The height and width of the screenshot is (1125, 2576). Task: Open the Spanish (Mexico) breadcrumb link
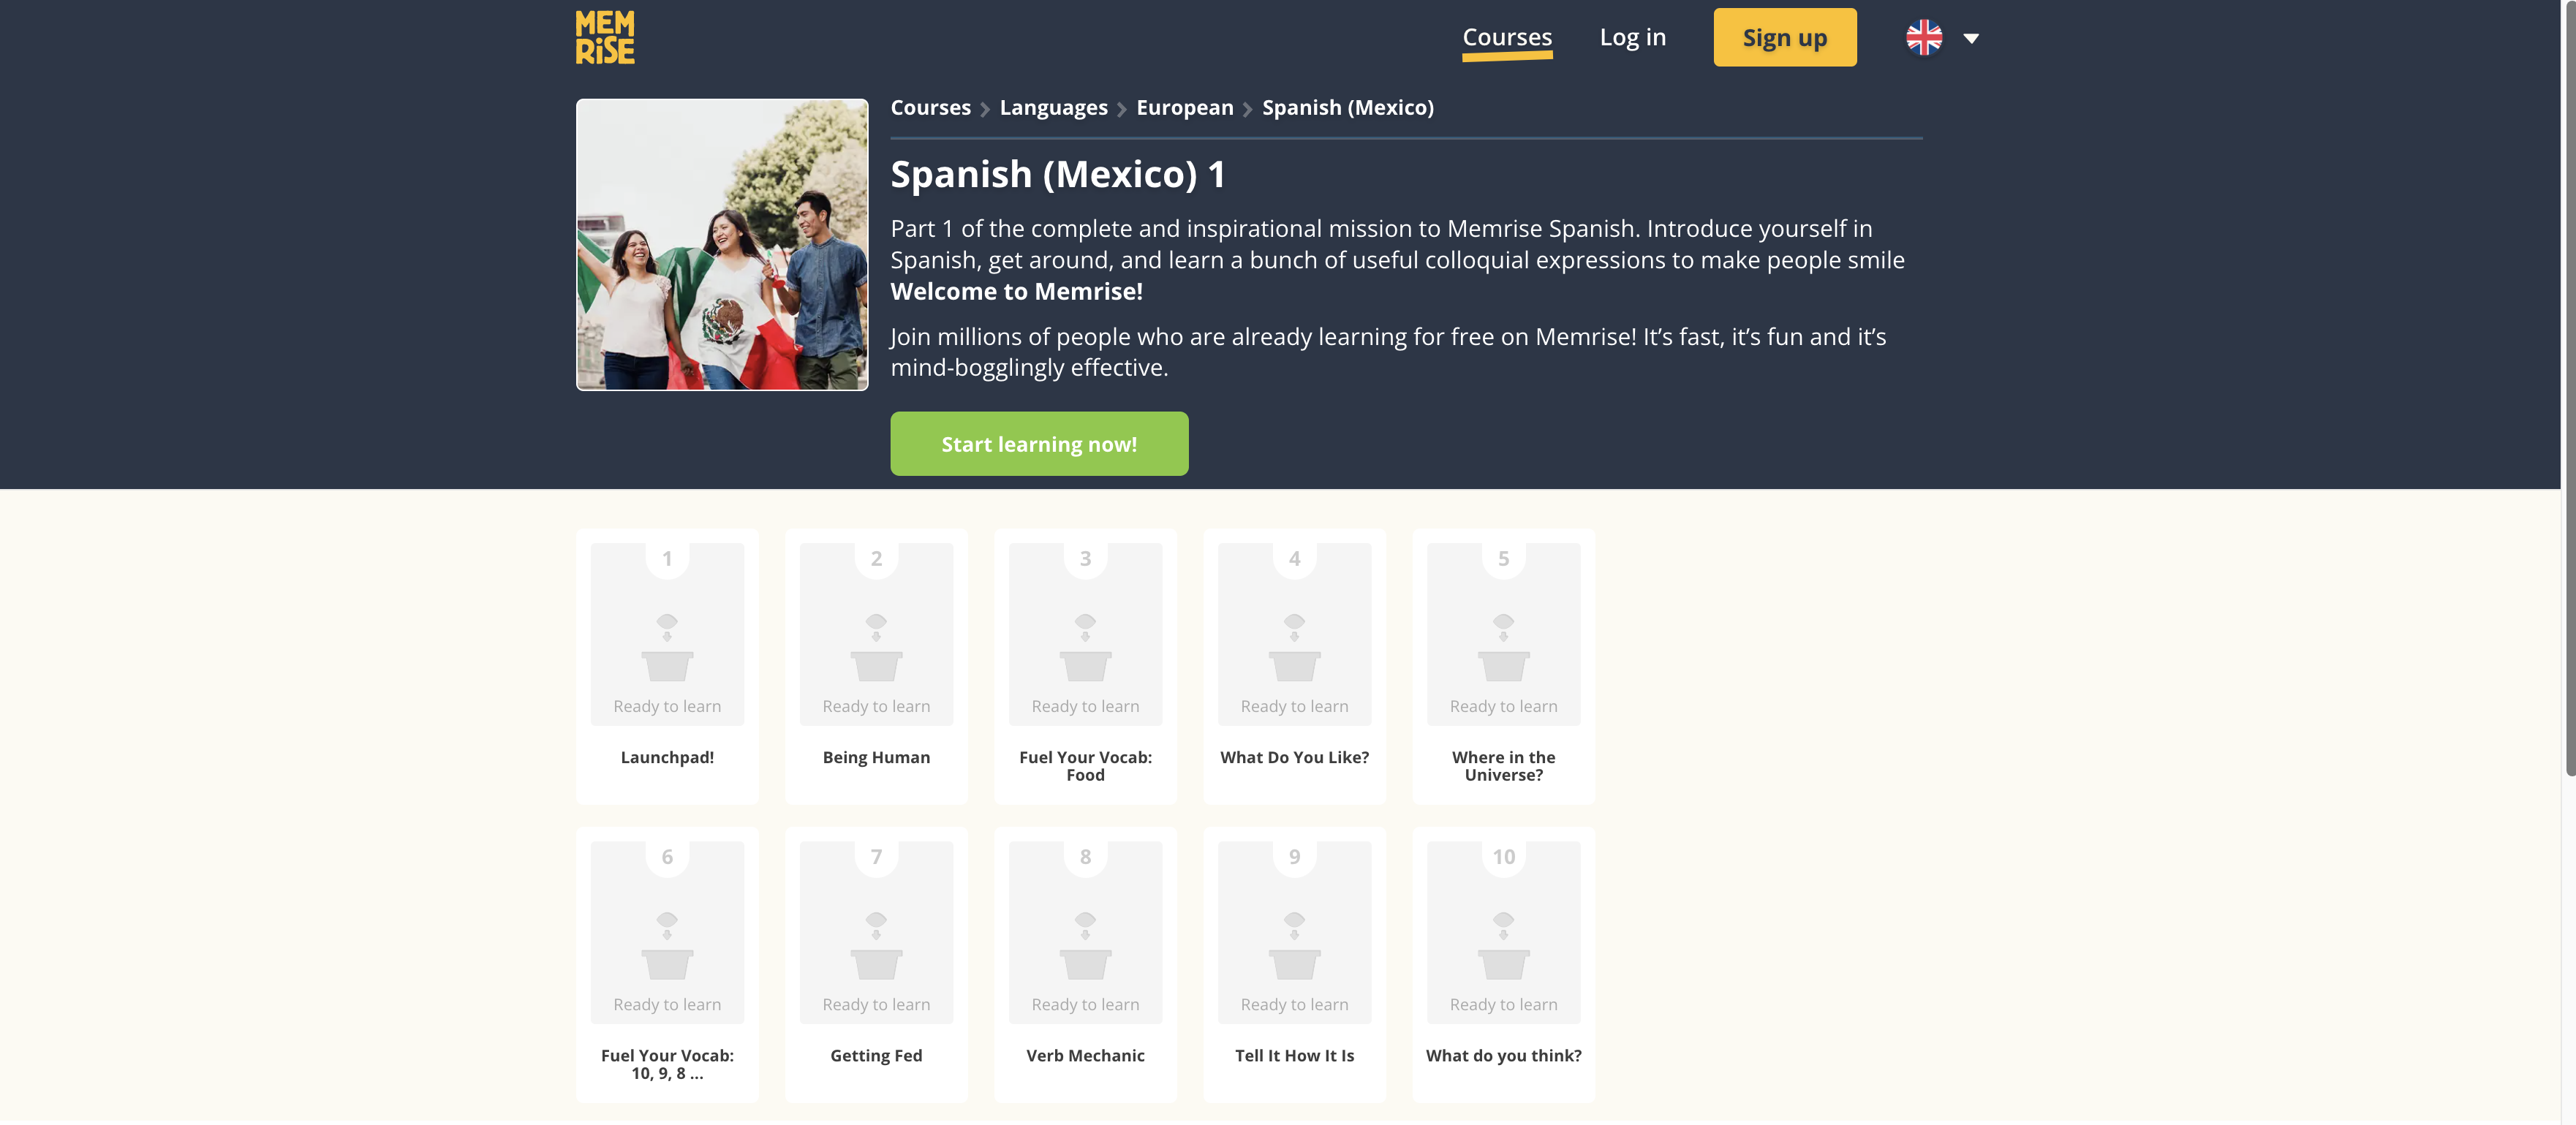pos(1347,108)
